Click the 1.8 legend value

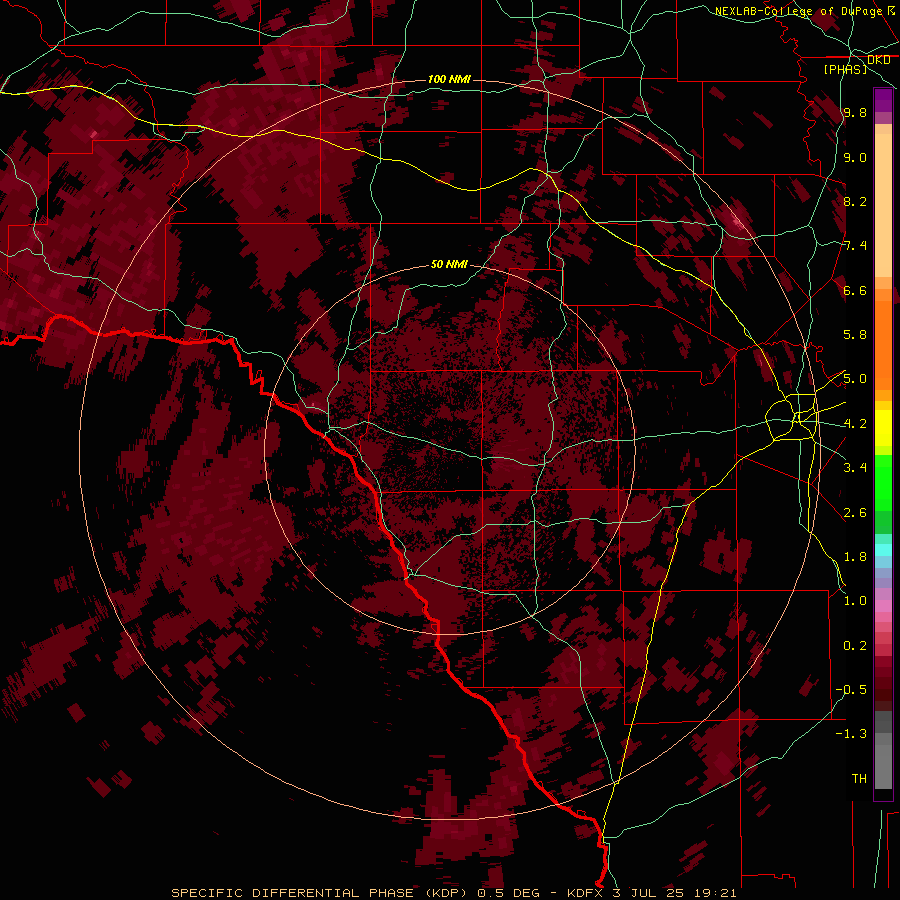coord(855,557)
